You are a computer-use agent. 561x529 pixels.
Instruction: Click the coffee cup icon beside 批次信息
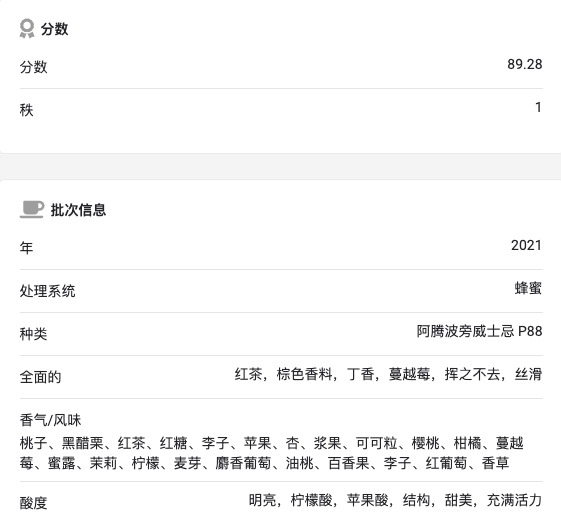click(x=31, y=209)
